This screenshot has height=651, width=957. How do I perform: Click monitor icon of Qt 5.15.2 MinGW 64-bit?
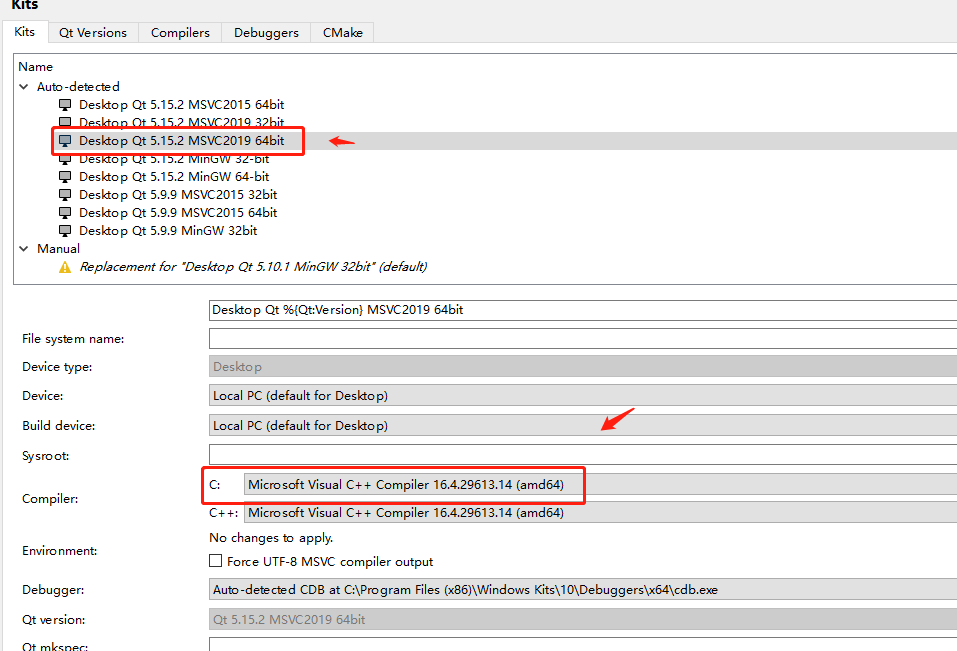click(x=65, y=177)
